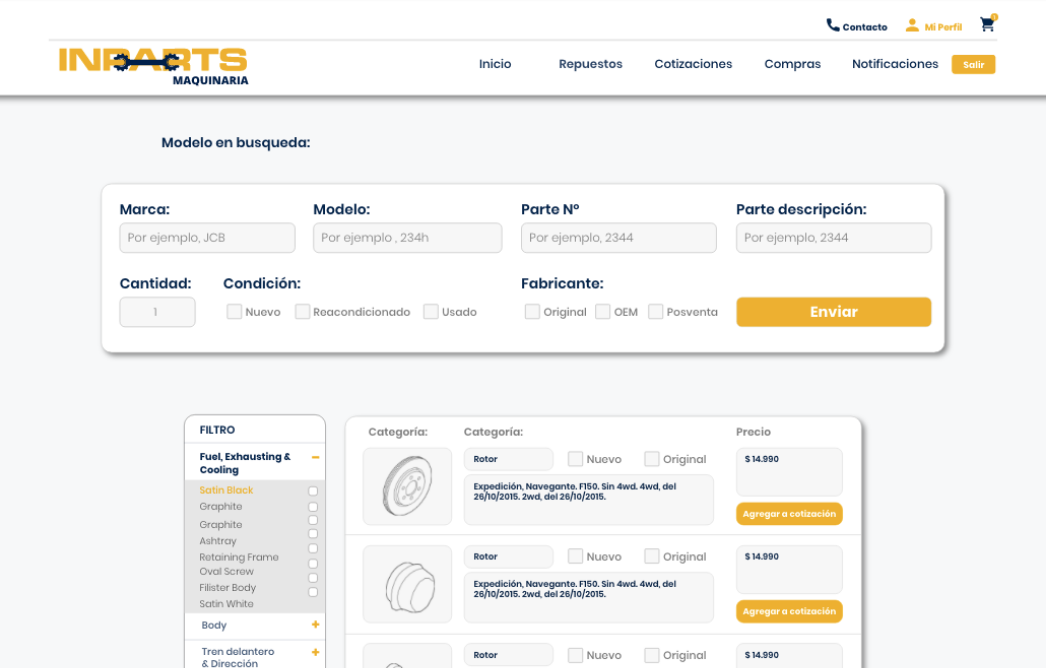Click the Contacto phone icon

point(833,26)
